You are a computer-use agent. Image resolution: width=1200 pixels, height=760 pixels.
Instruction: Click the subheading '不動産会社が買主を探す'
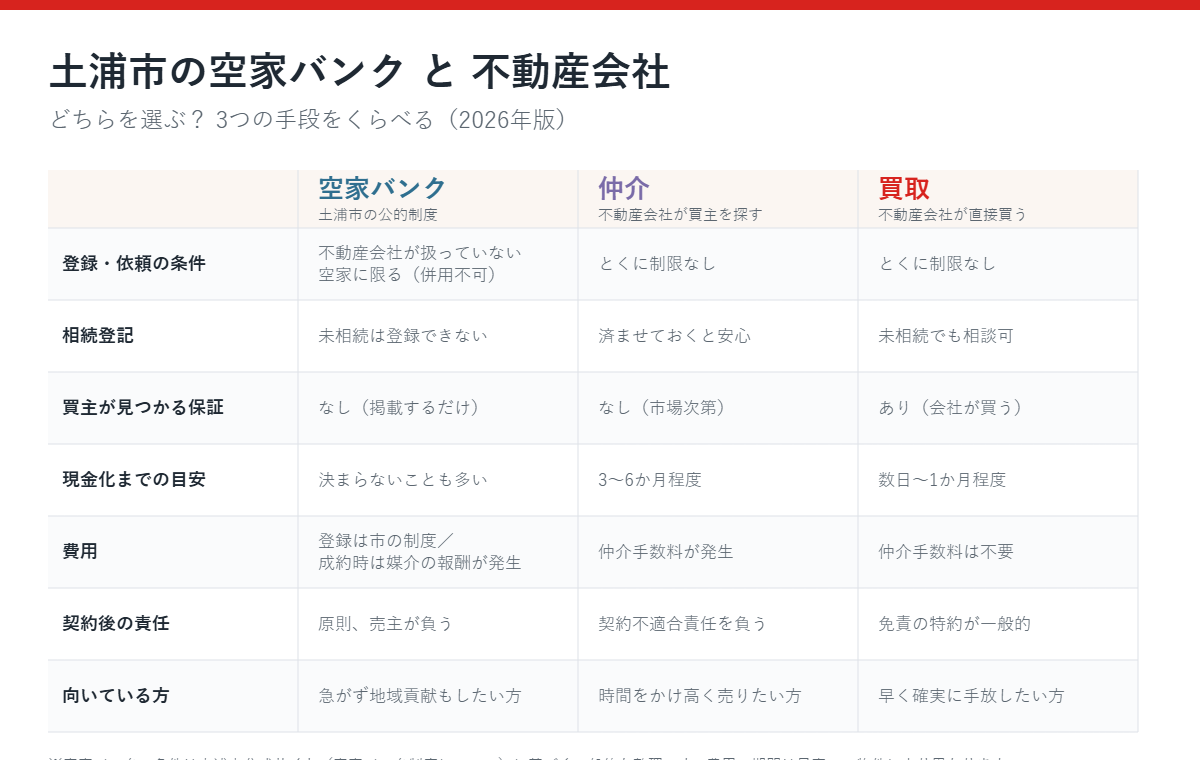click(x=681, y=214)
